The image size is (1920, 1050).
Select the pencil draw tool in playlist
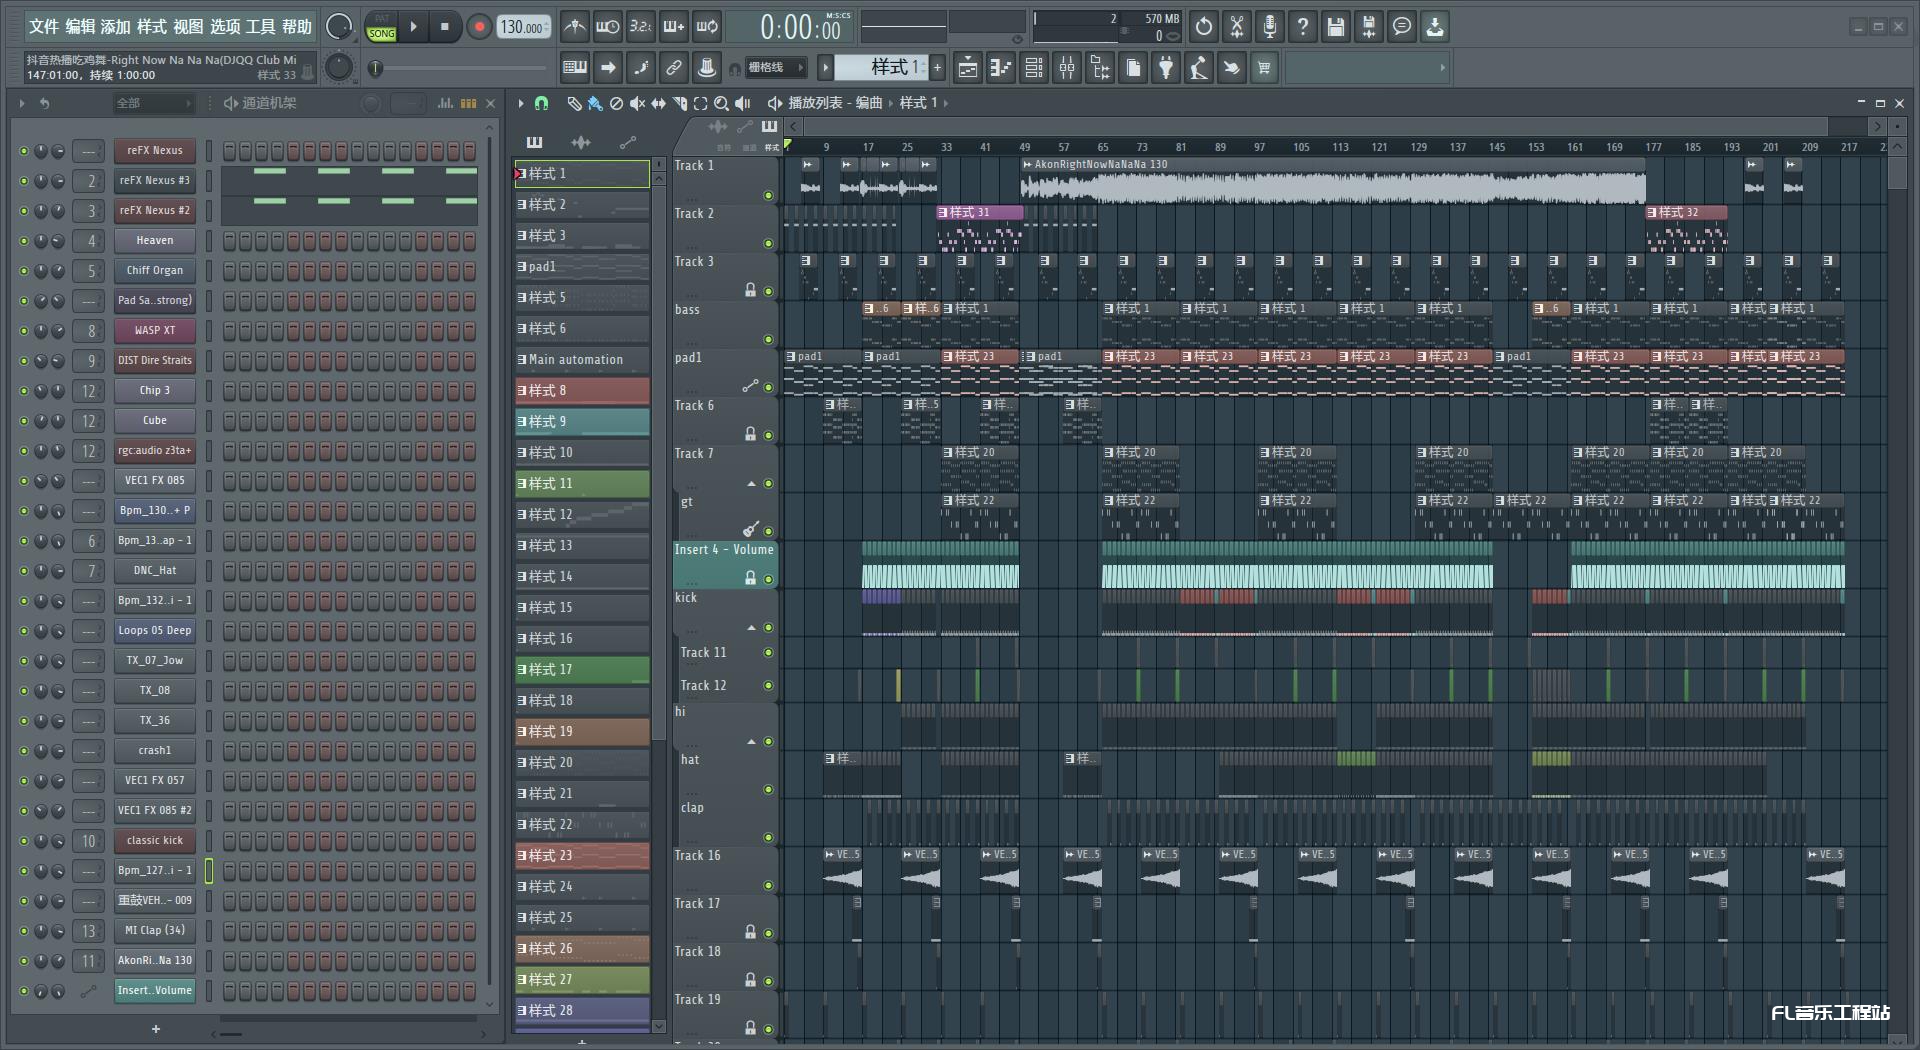point(574,103)
